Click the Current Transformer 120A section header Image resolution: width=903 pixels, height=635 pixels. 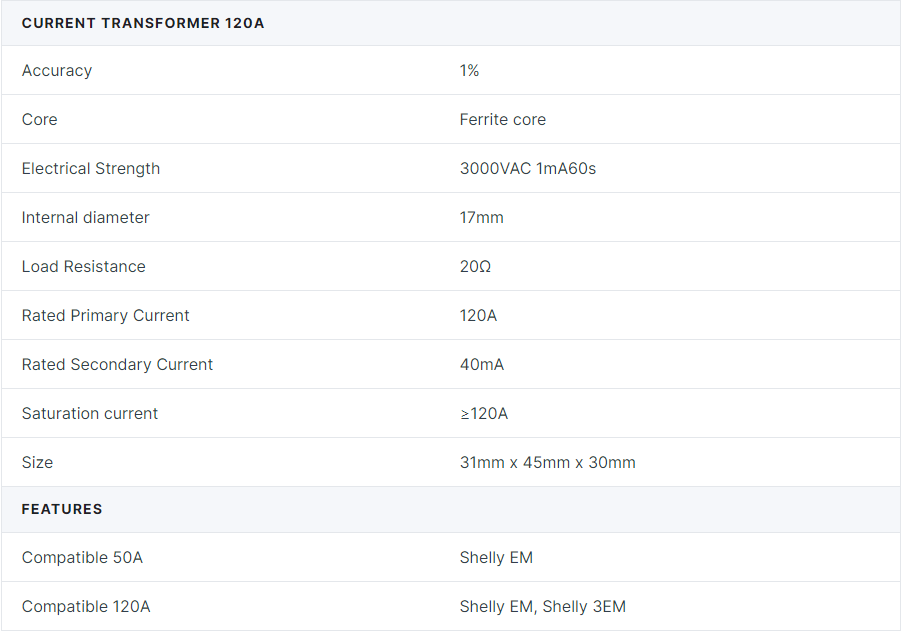pos(143,23)
